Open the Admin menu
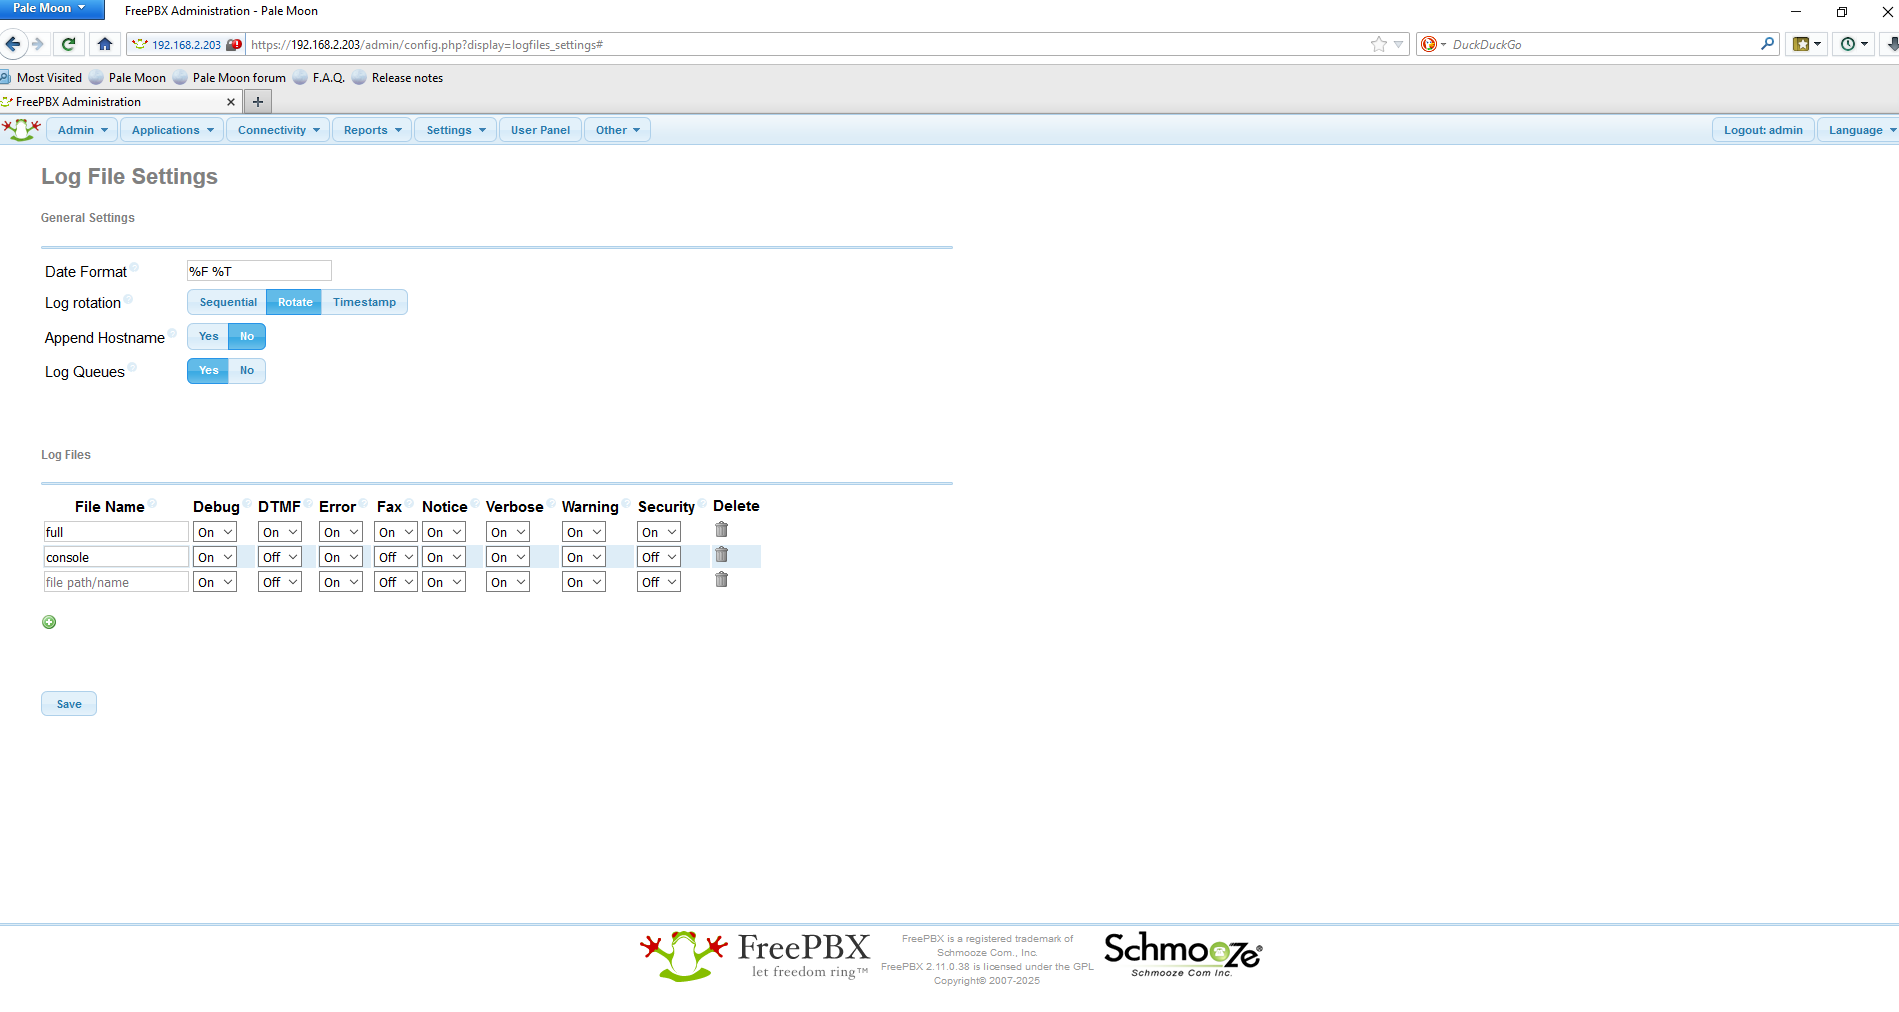This screenshot has height=1012, width=1899. [x=82, y=130]
